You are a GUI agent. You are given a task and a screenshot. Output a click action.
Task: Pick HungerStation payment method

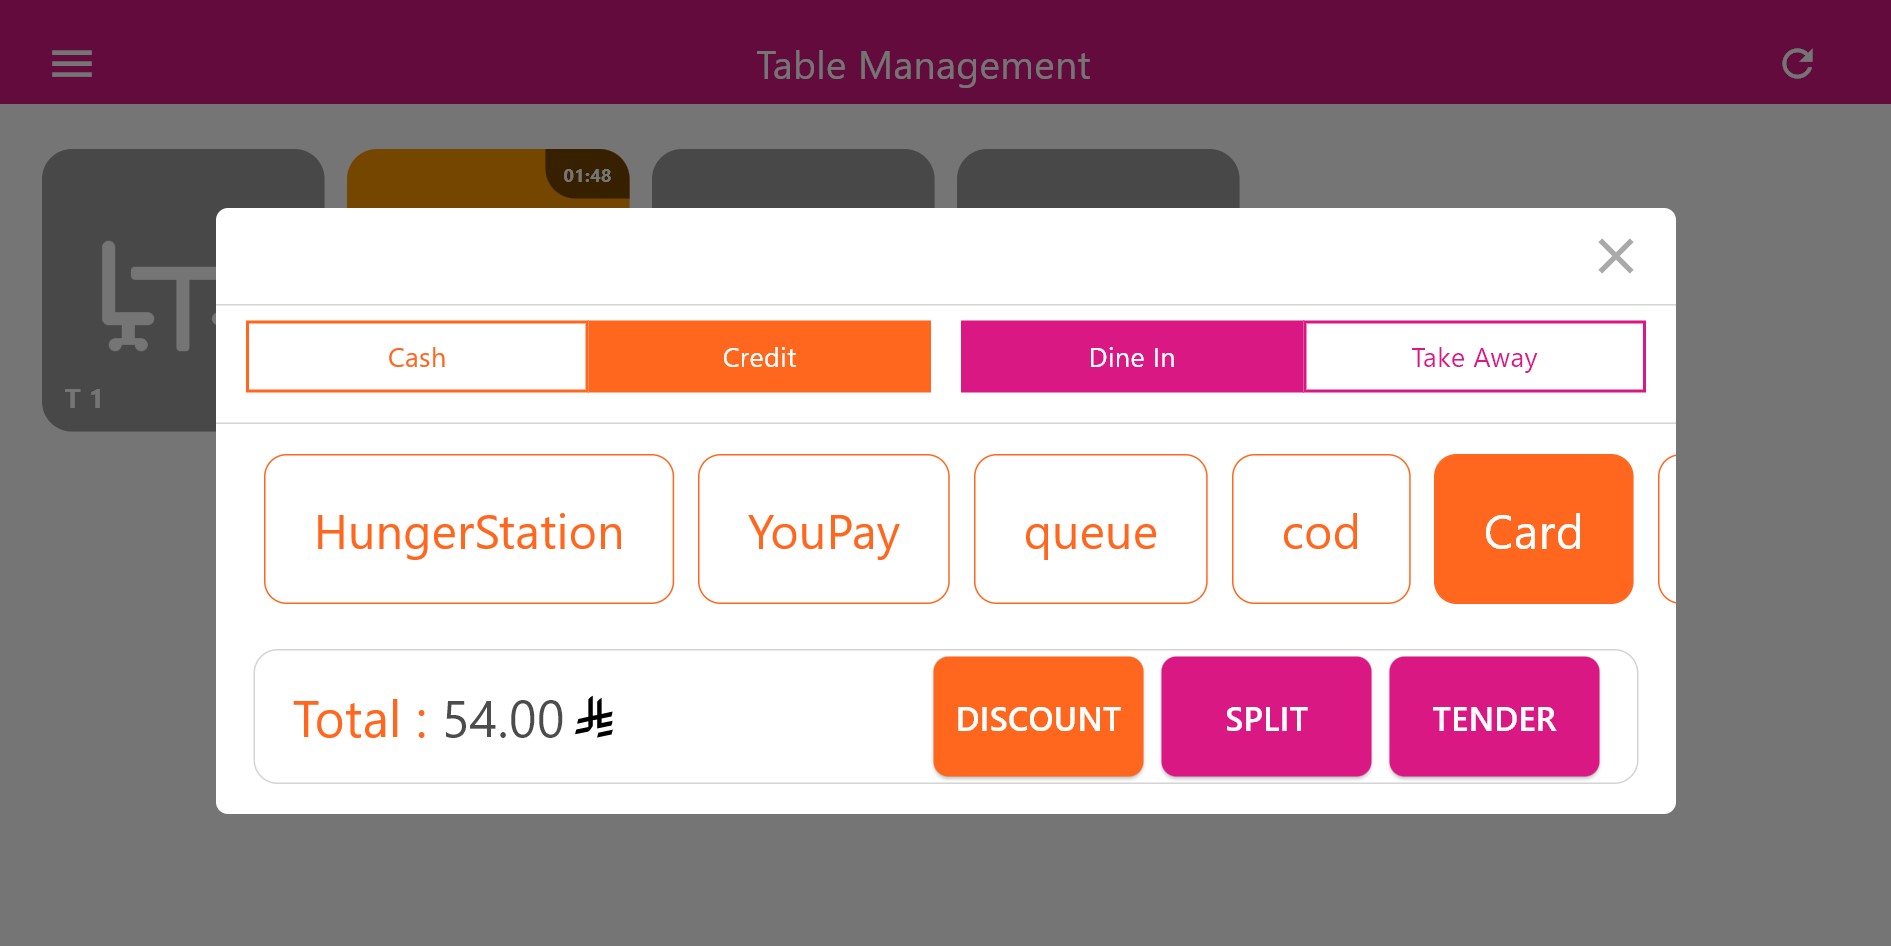tap(468, 530)
